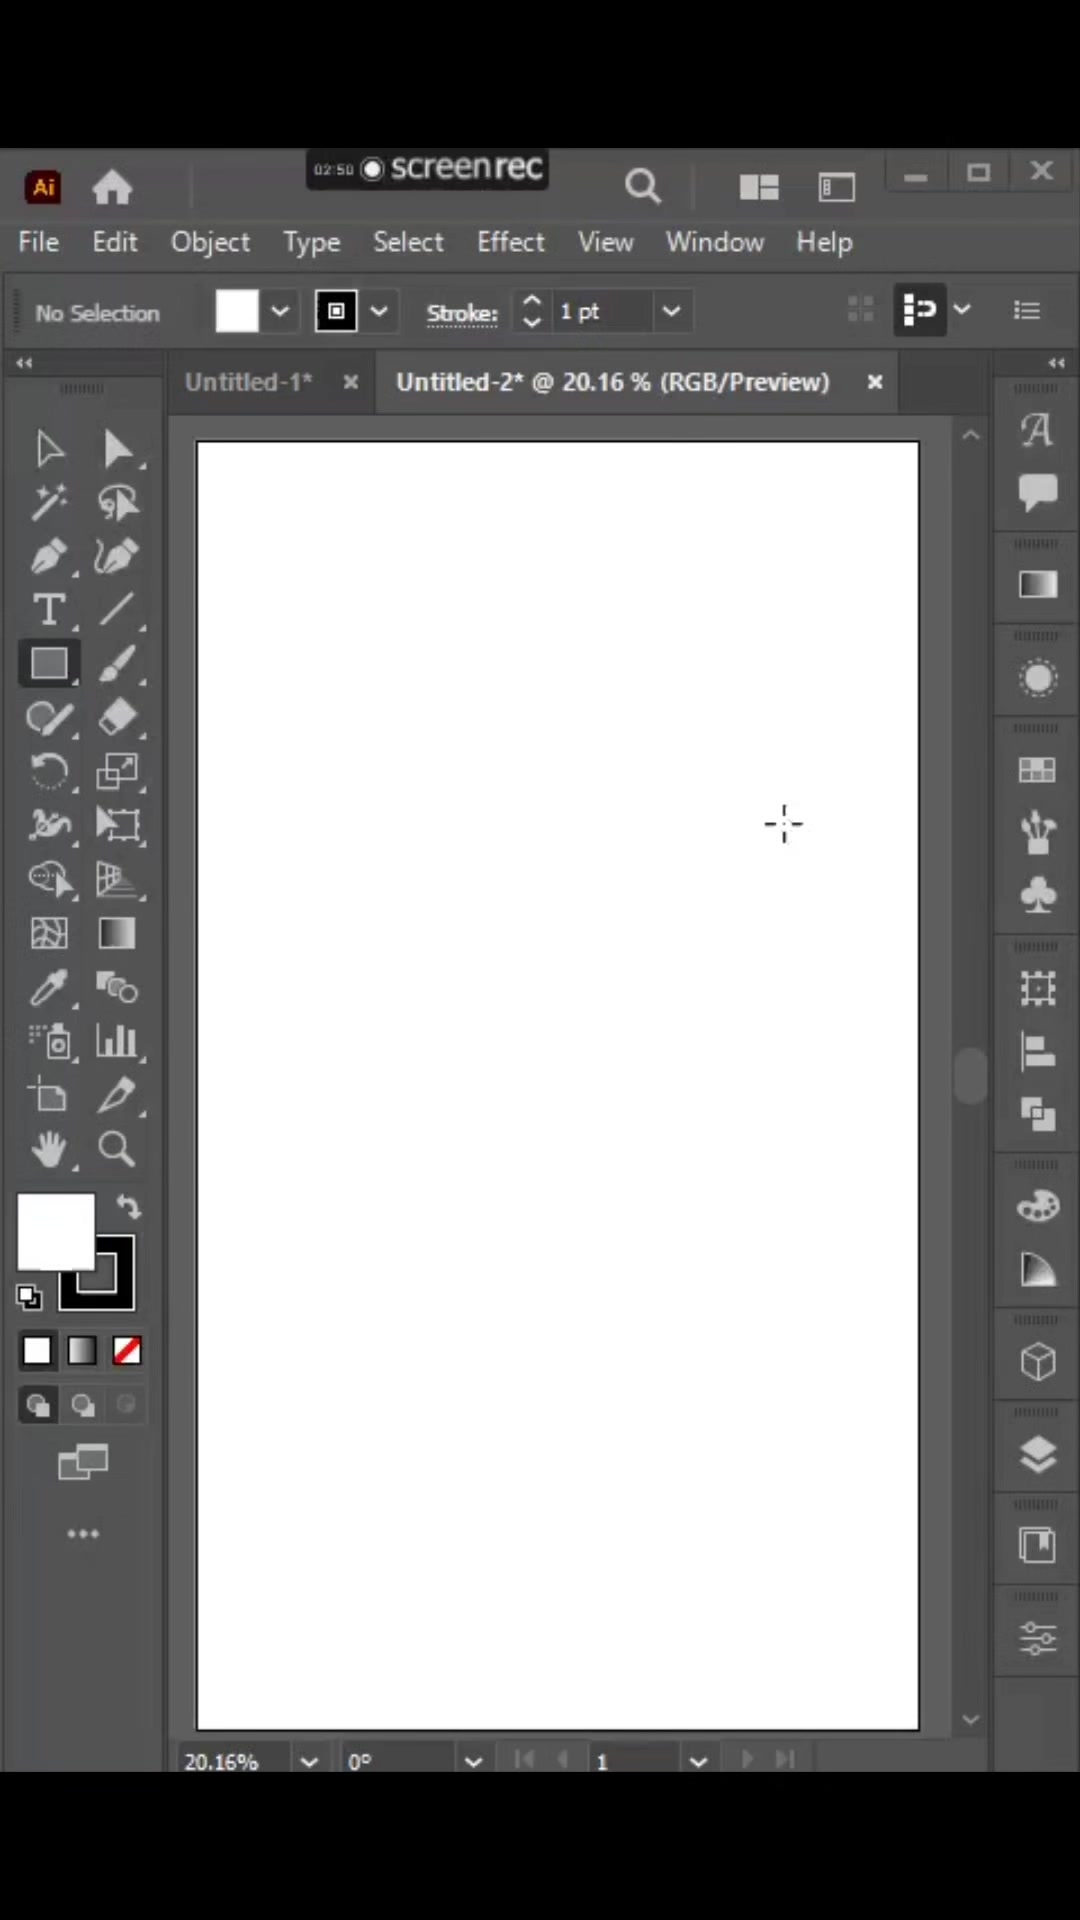This screenshot has height=1920, width=1080.
Task: Reset to default fill and stroke
Action: (29, 1297)
